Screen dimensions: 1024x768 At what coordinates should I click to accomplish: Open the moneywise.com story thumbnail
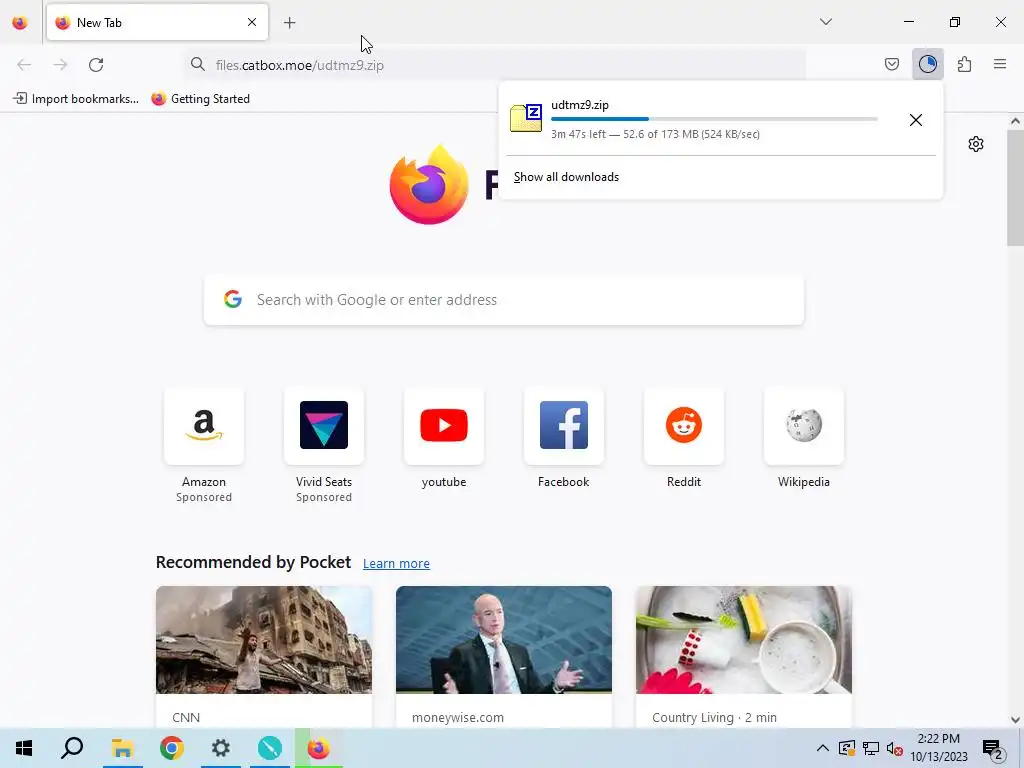tap(504, 640)
